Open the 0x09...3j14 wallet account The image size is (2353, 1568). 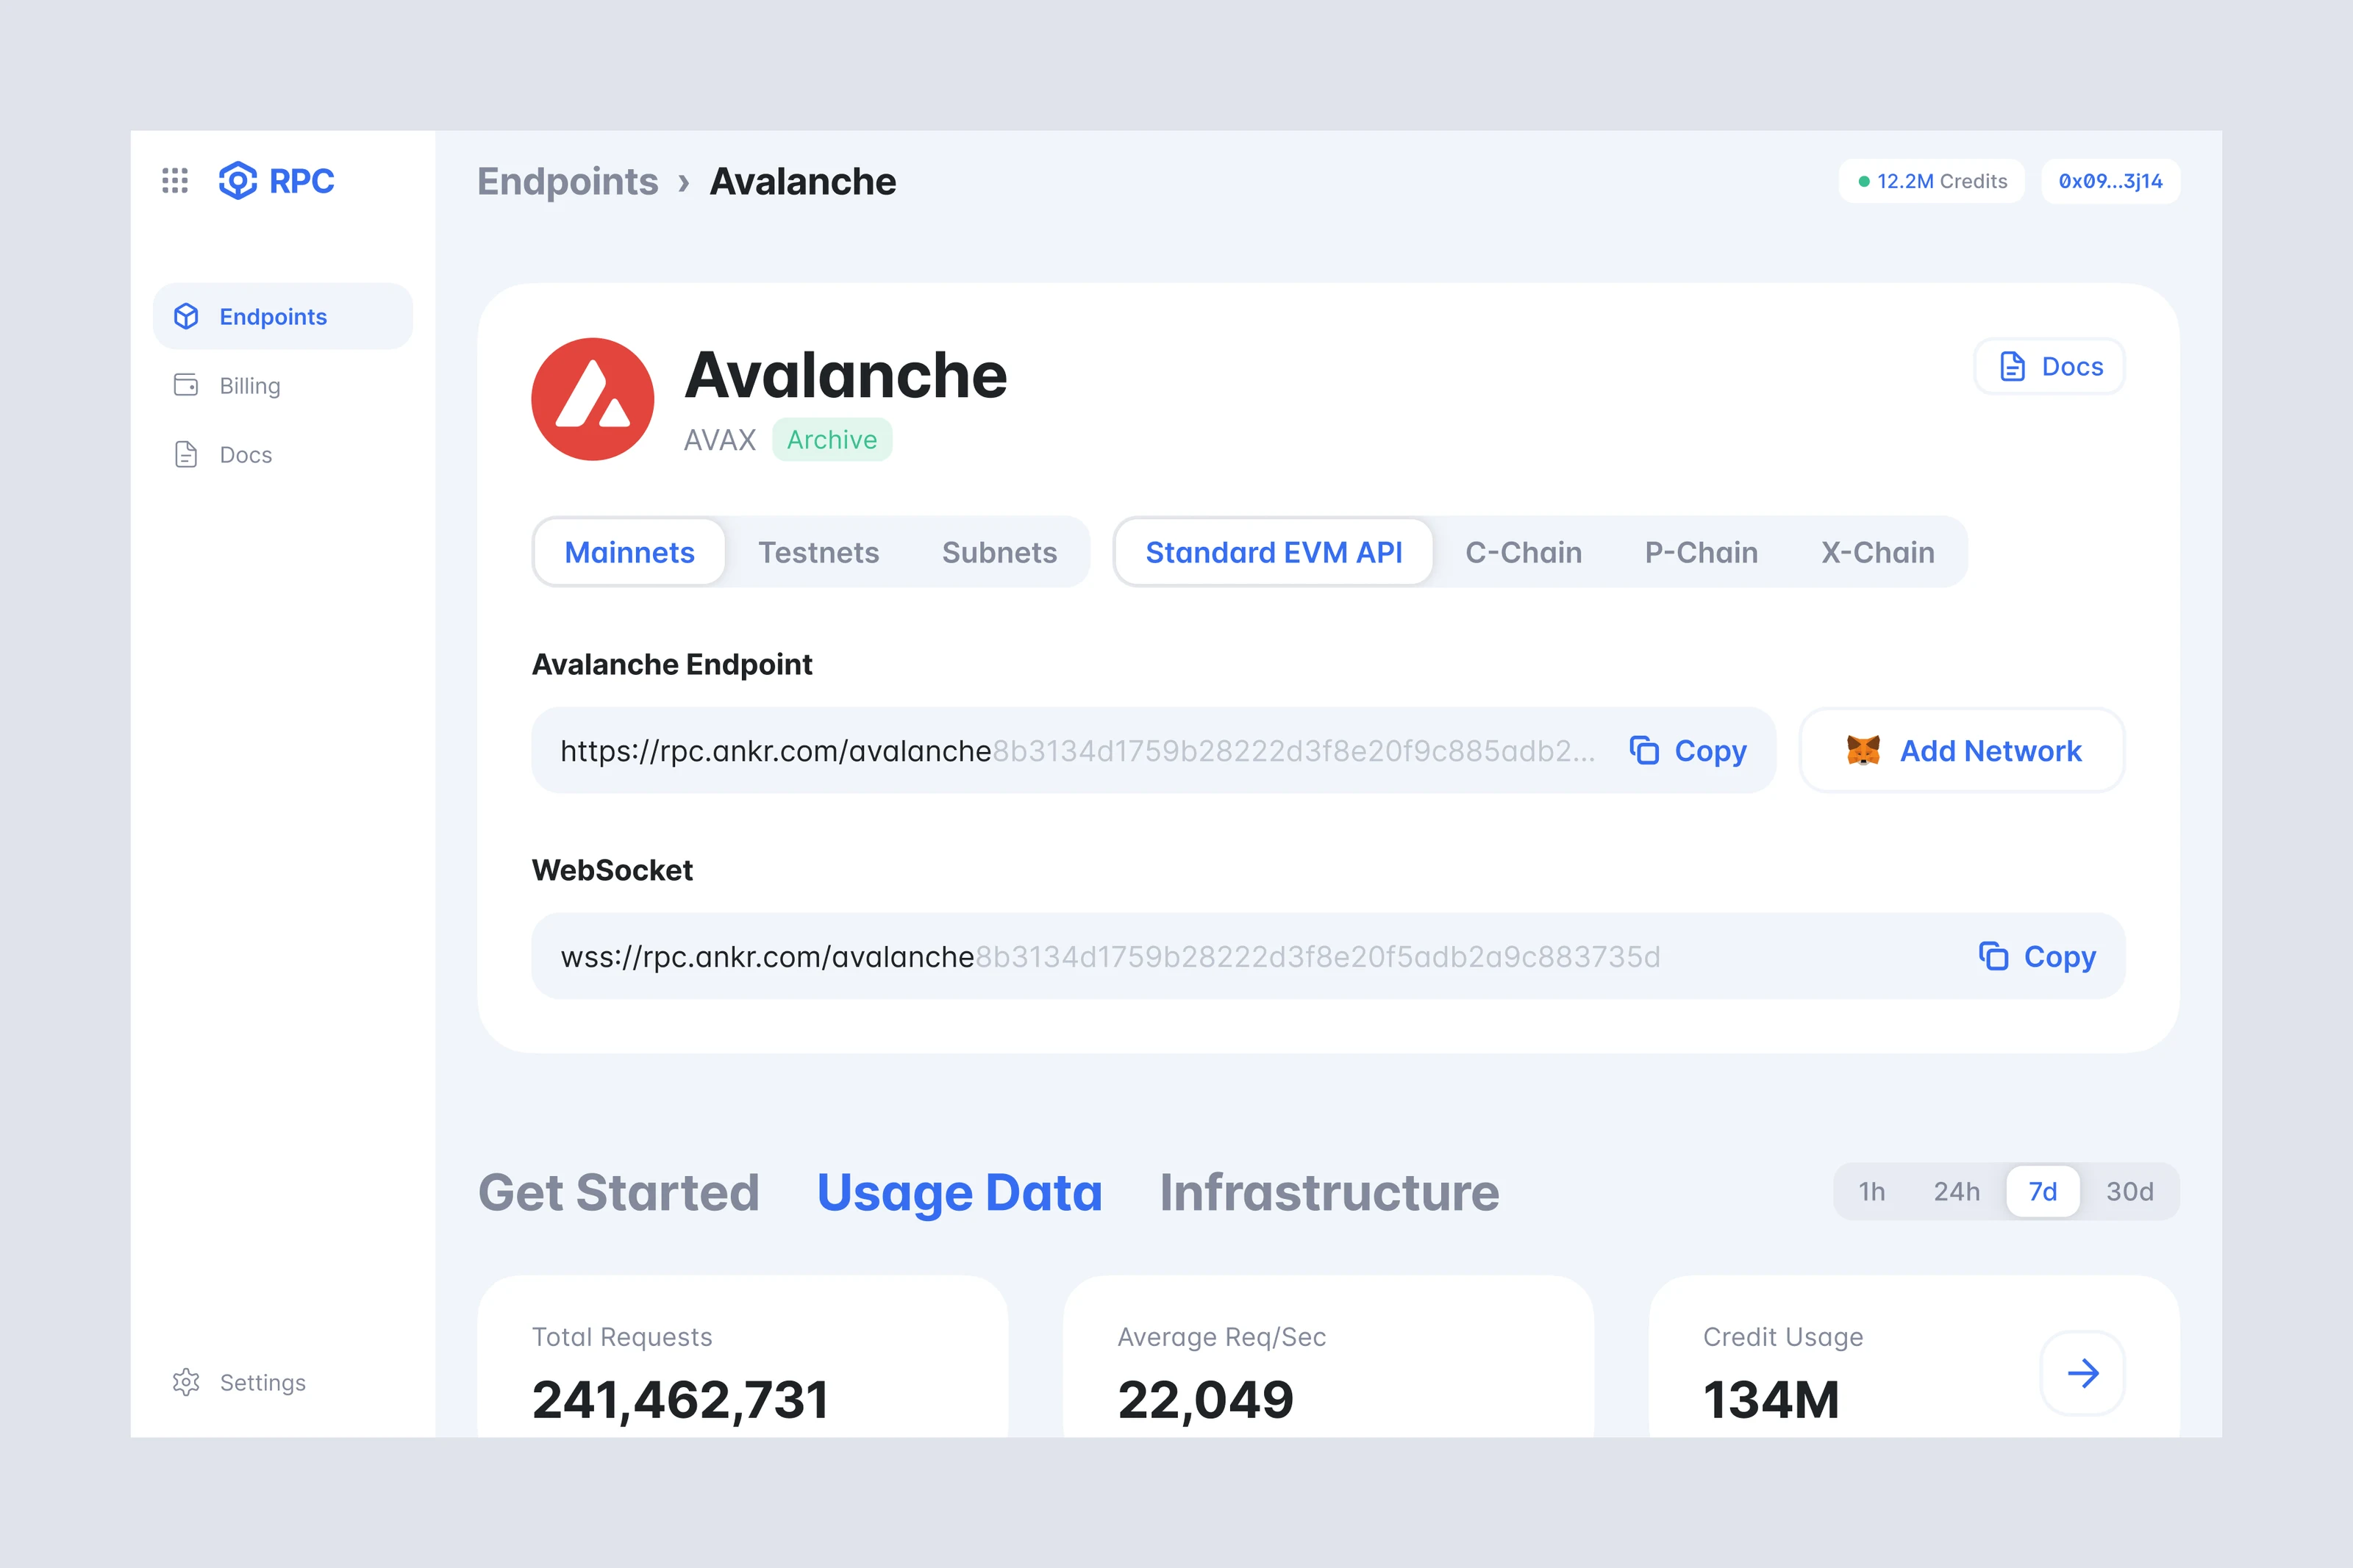coord(2110,181)
